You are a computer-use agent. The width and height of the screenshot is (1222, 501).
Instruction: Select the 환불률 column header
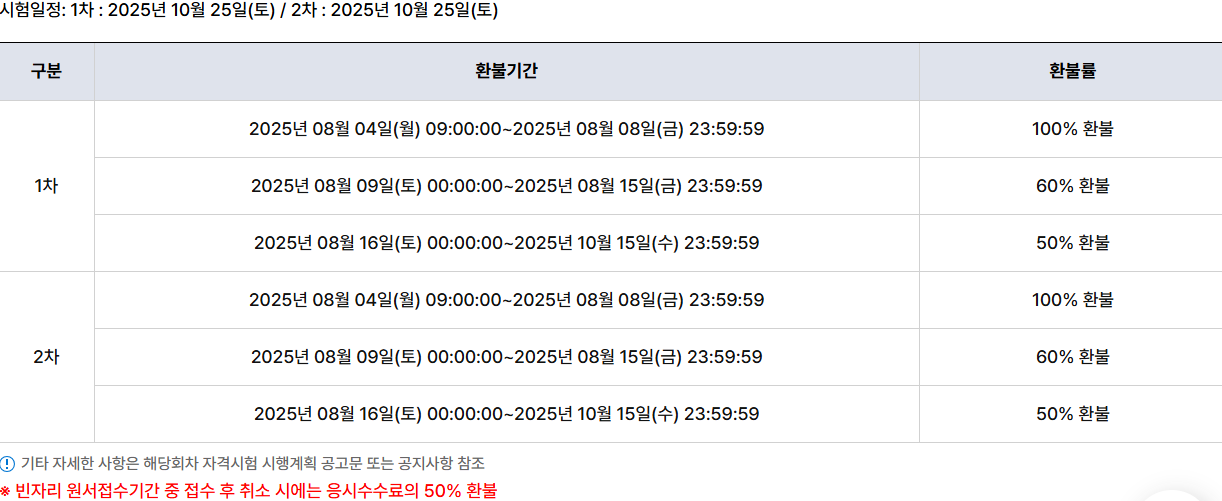pyautogui.click(x=1072, y=72)
